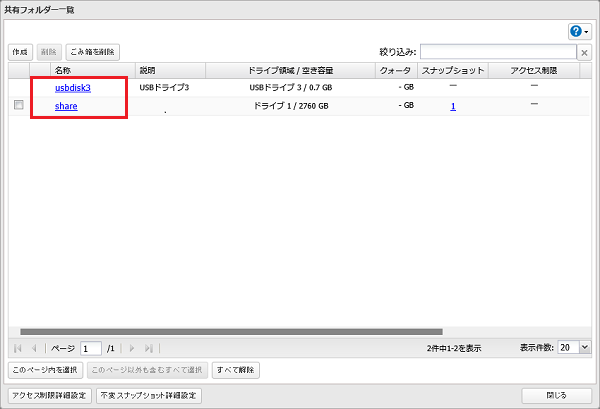Go to first page arrow icon
This screenshot has width=600, height=409.
click(x=18, y=348)
